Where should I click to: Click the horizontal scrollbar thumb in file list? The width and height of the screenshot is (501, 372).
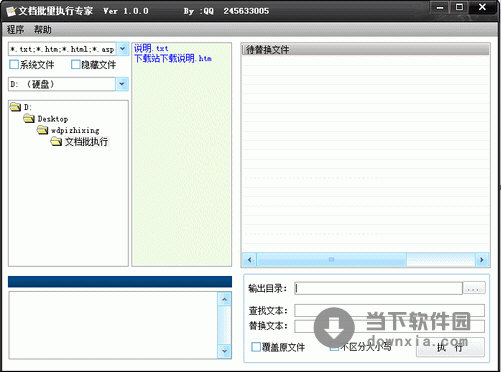click(x=332, y=259)
